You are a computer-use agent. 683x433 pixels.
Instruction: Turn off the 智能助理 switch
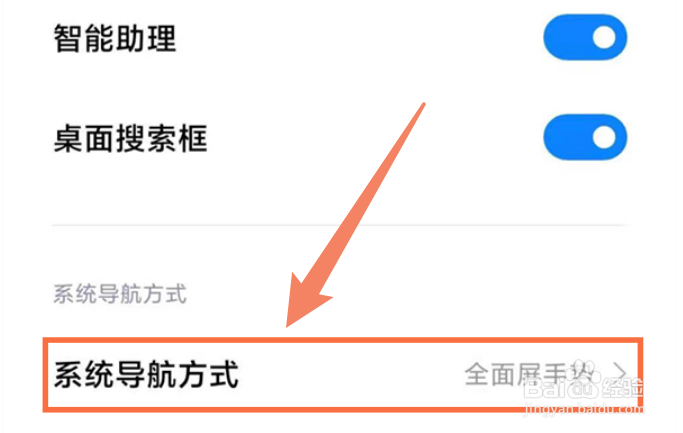585,37
